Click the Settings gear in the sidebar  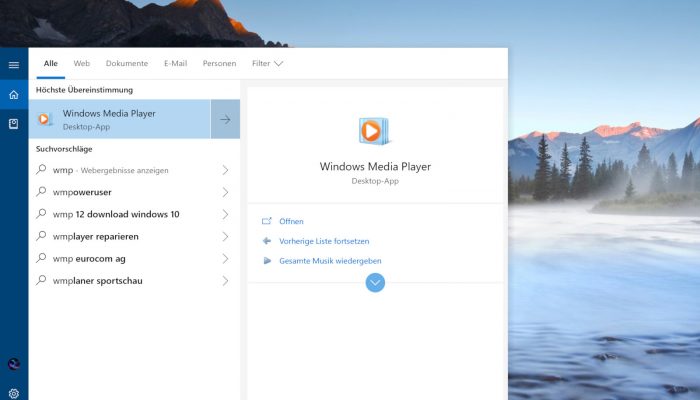[14, 394]
